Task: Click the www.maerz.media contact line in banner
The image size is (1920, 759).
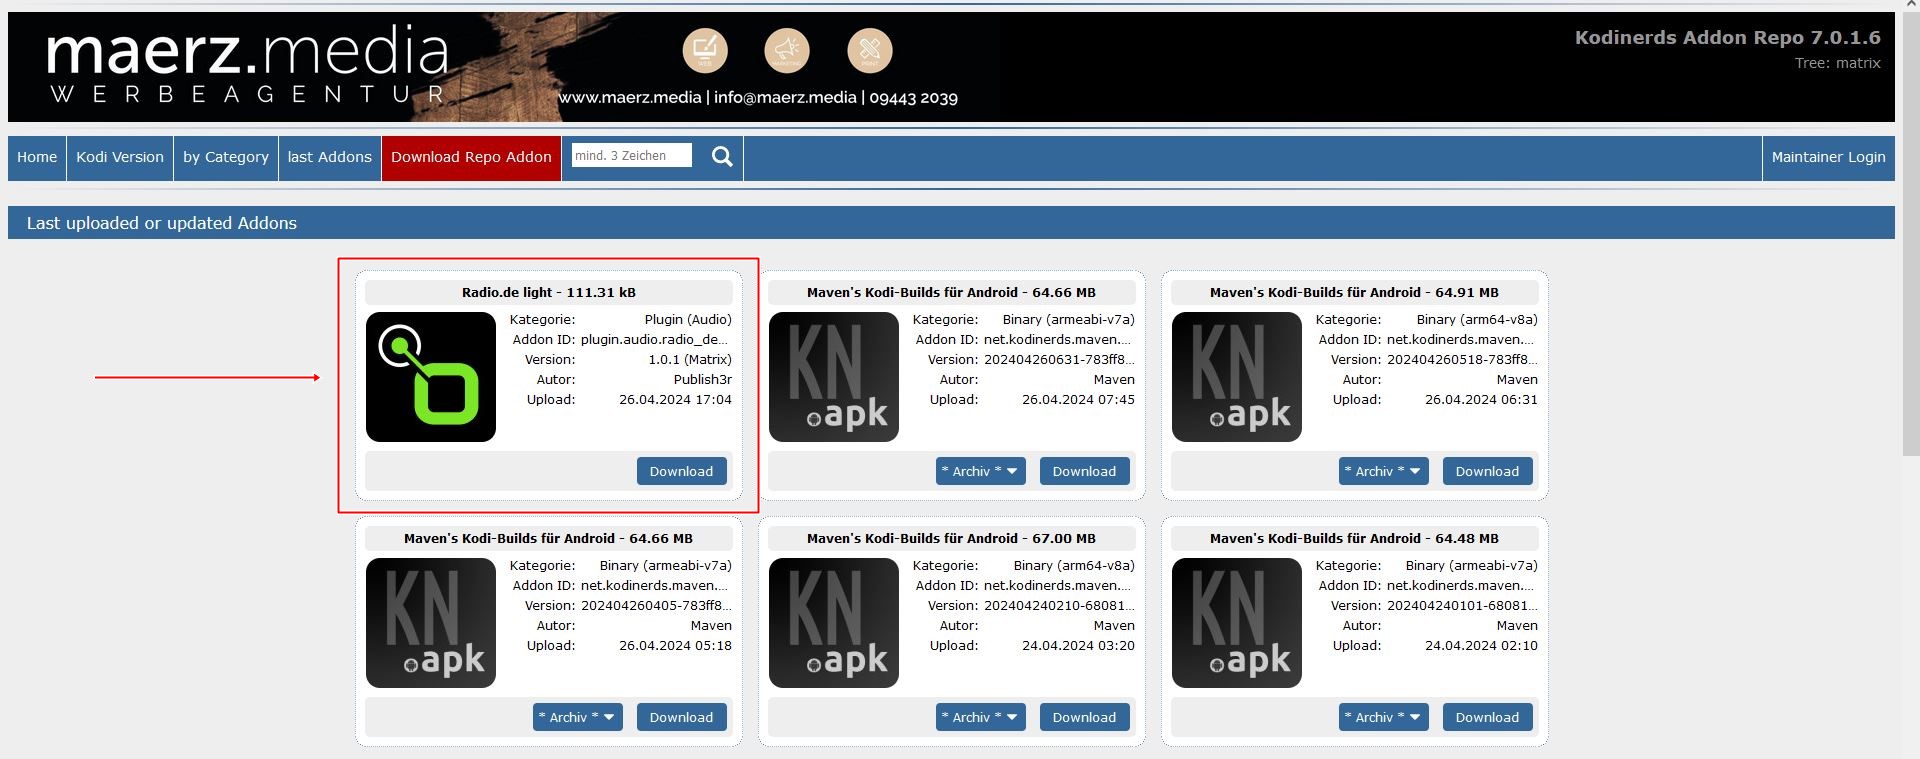Action: pyautogui.click(x=758, y=98)
